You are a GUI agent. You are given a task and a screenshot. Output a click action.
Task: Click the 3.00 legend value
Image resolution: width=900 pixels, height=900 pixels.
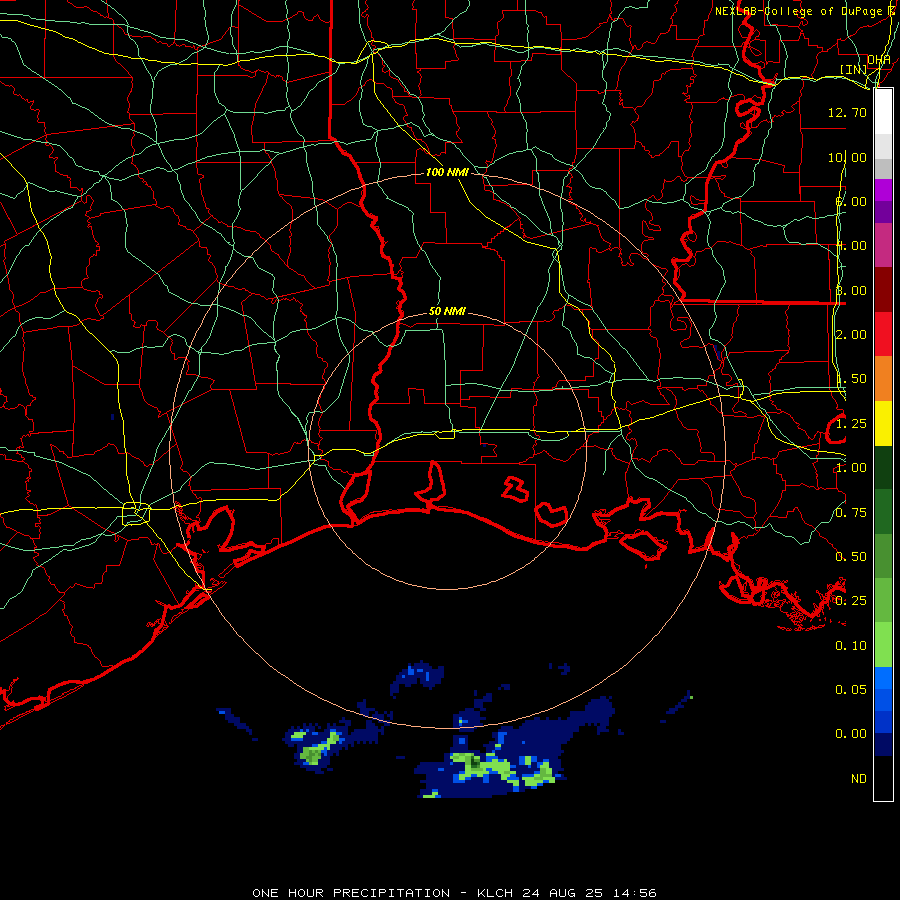851,290
